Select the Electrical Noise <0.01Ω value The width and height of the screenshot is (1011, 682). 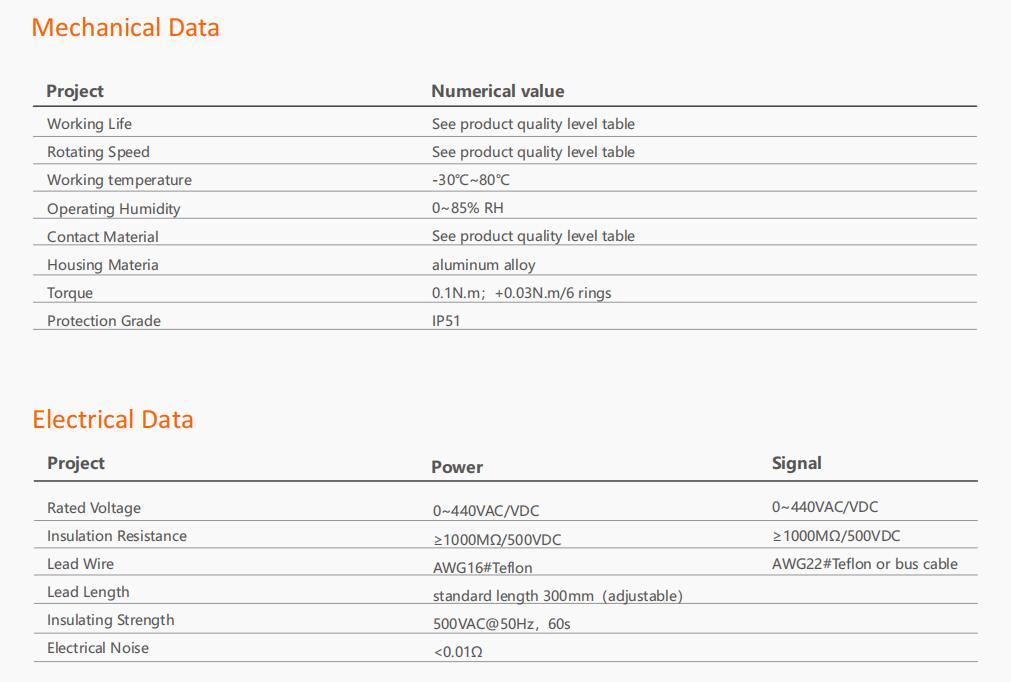point(458,652)
